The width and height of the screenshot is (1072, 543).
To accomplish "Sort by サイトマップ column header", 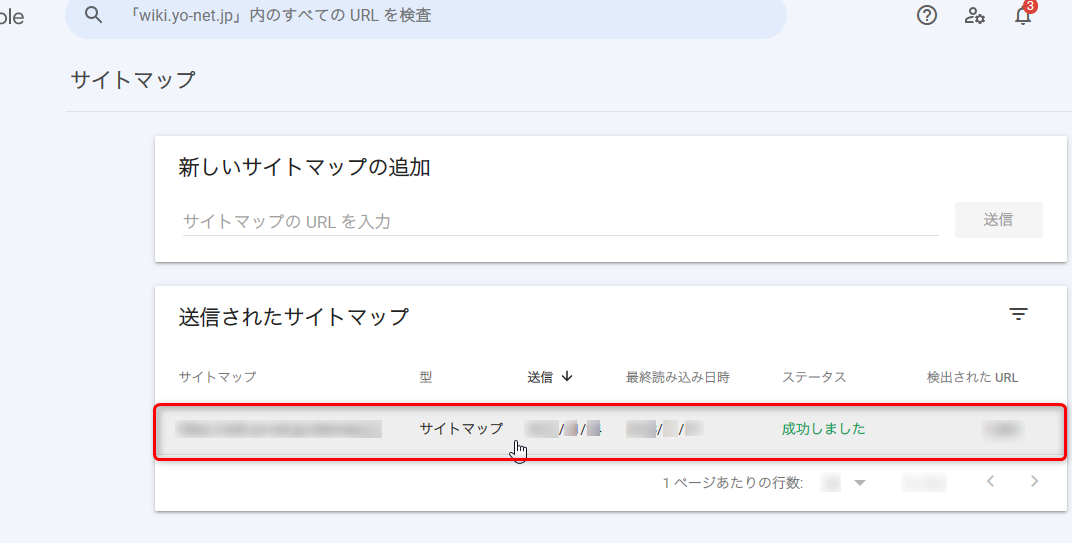I will [x=217, y=377].
